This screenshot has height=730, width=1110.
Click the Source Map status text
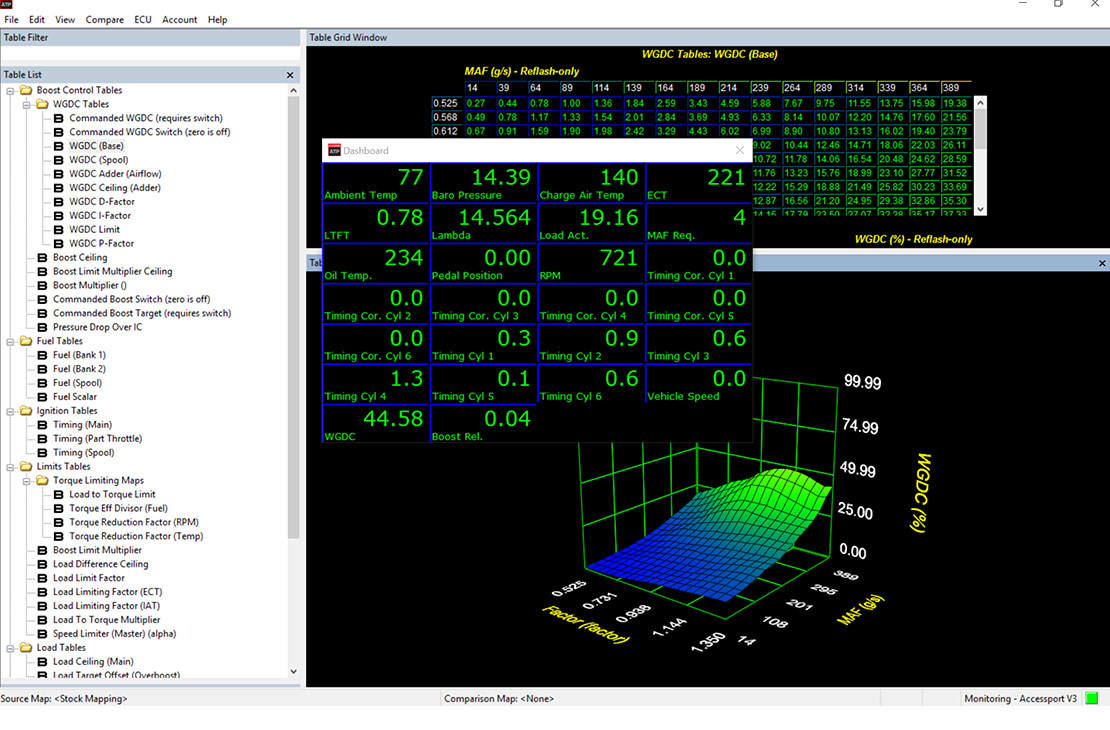64,698
